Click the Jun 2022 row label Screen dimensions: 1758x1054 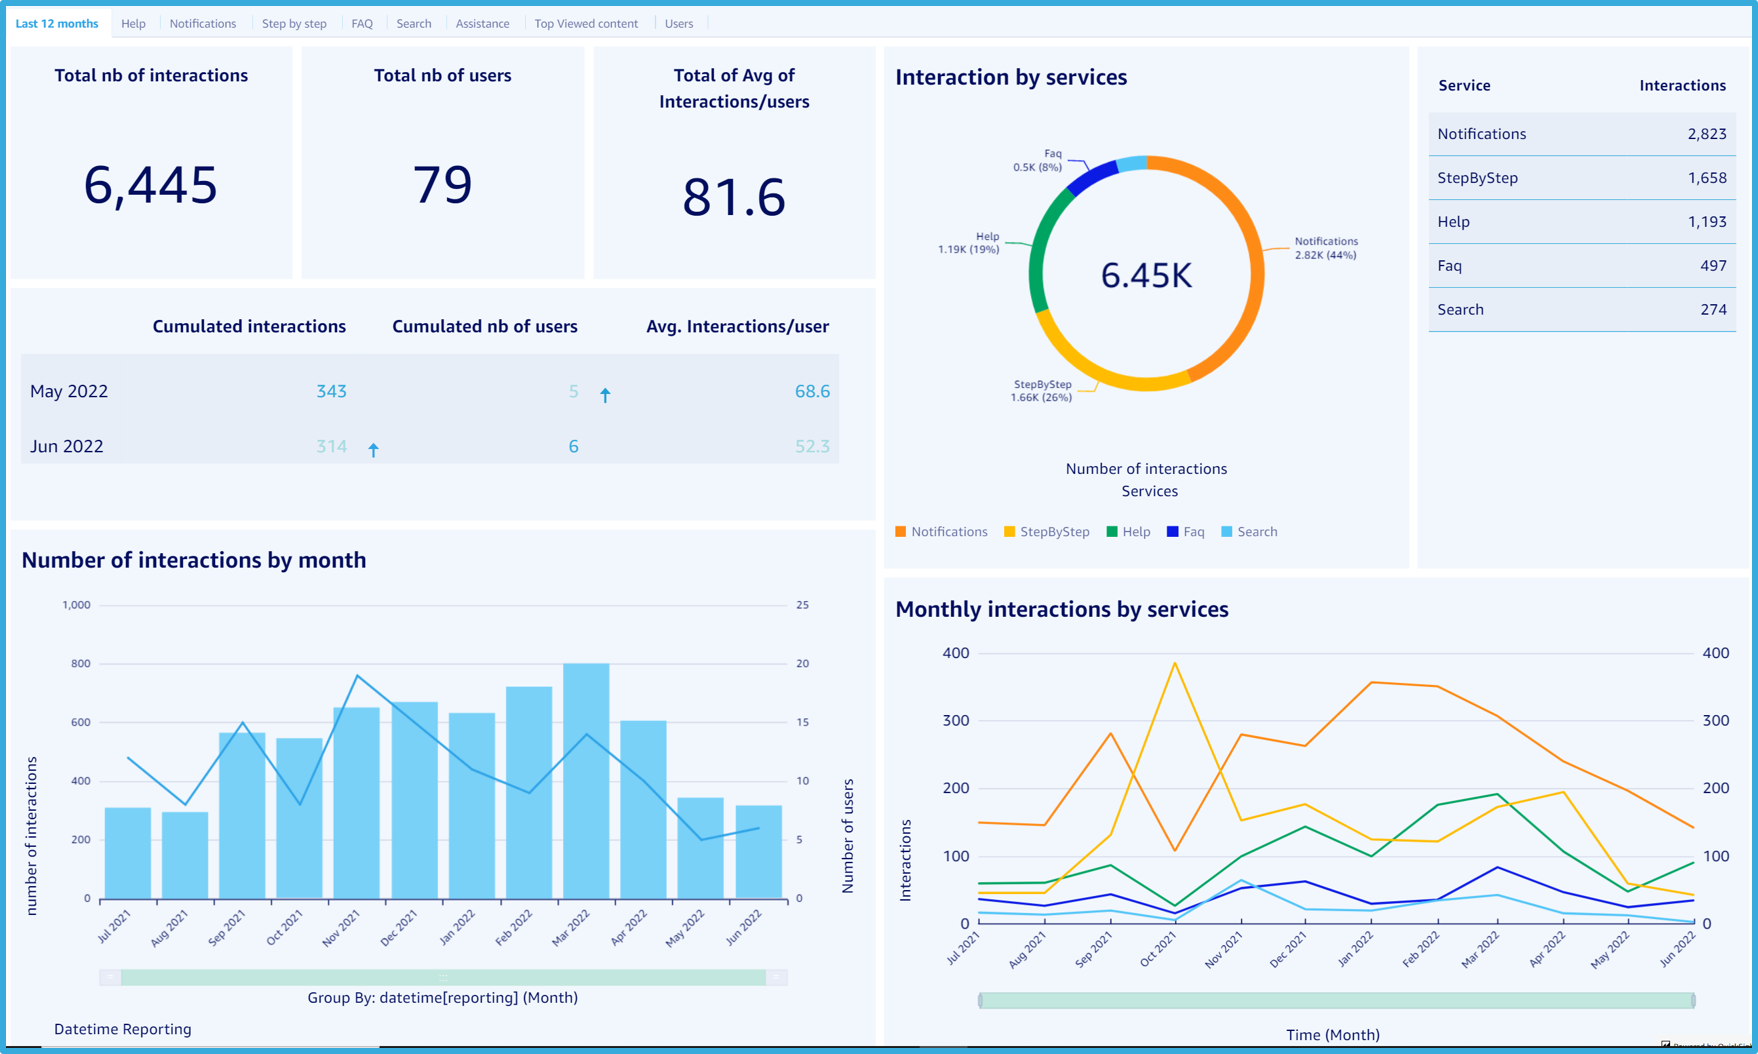[x=67, y=446]
